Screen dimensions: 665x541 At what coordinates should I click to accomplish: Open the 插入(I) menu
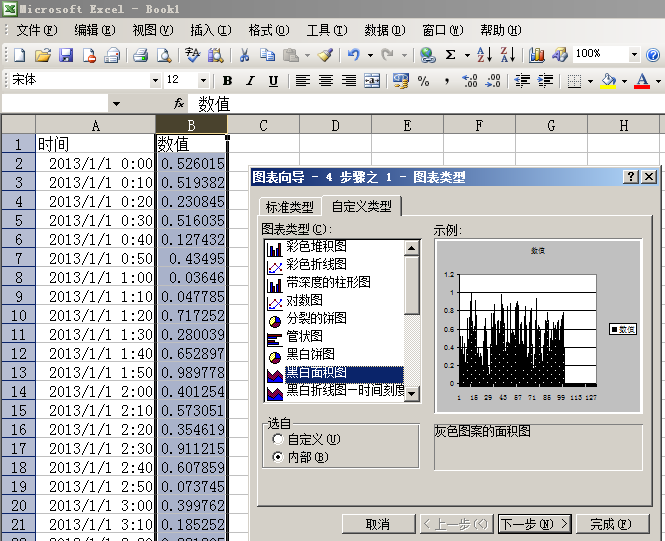pos(211,30)
